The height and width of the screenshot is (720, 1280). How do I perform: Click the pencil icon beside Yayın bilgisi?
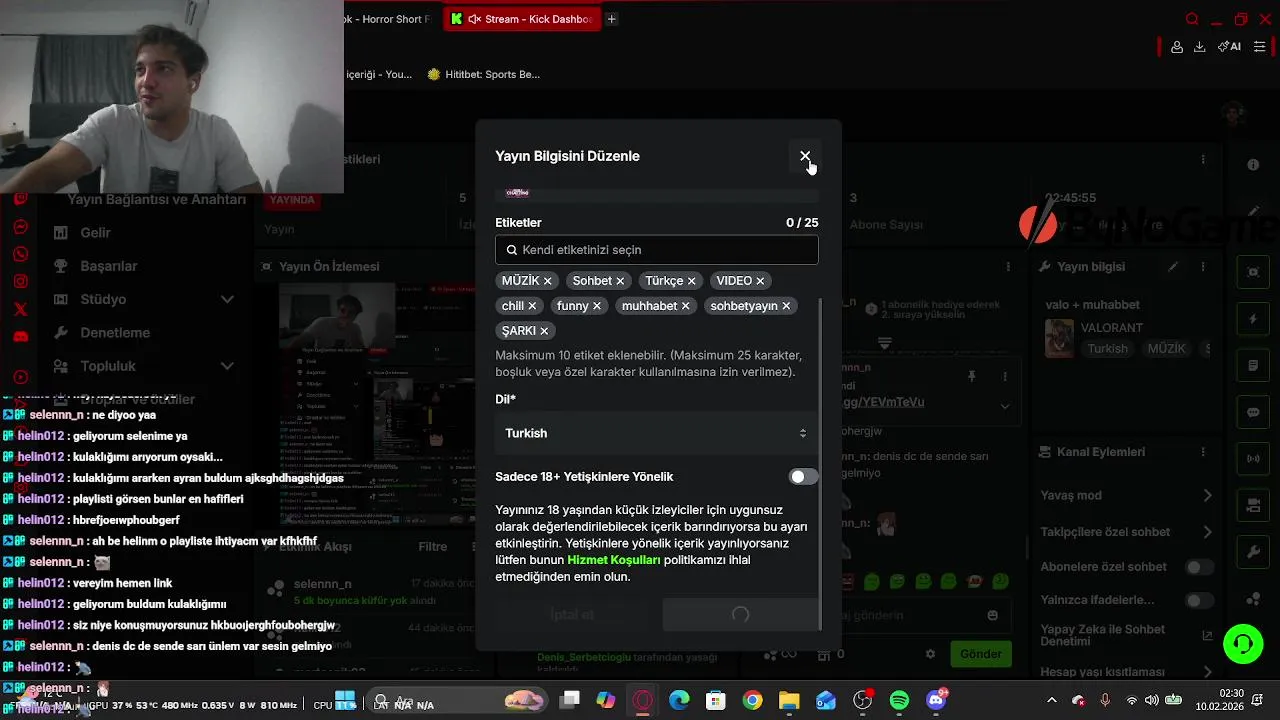coord(1173,267)
